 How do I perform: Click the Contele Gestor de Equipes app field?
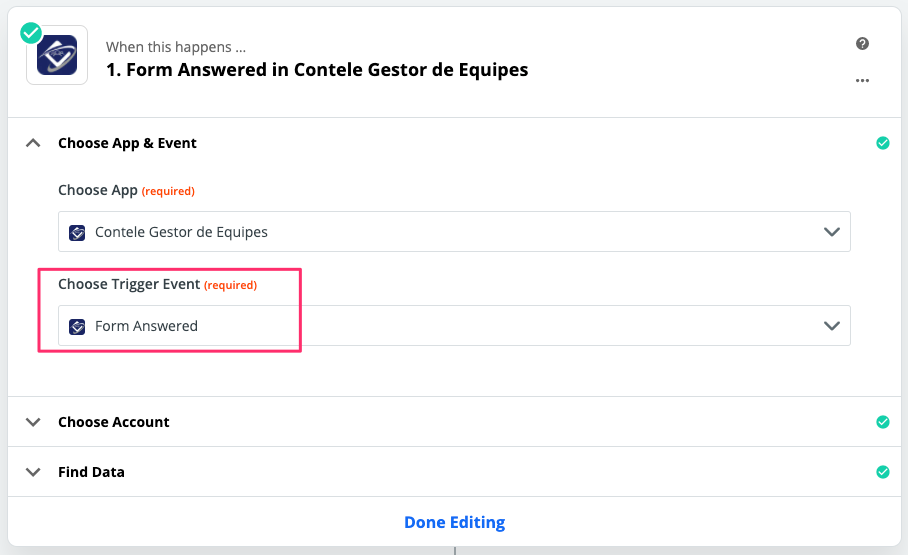click(x=454, y=232)
